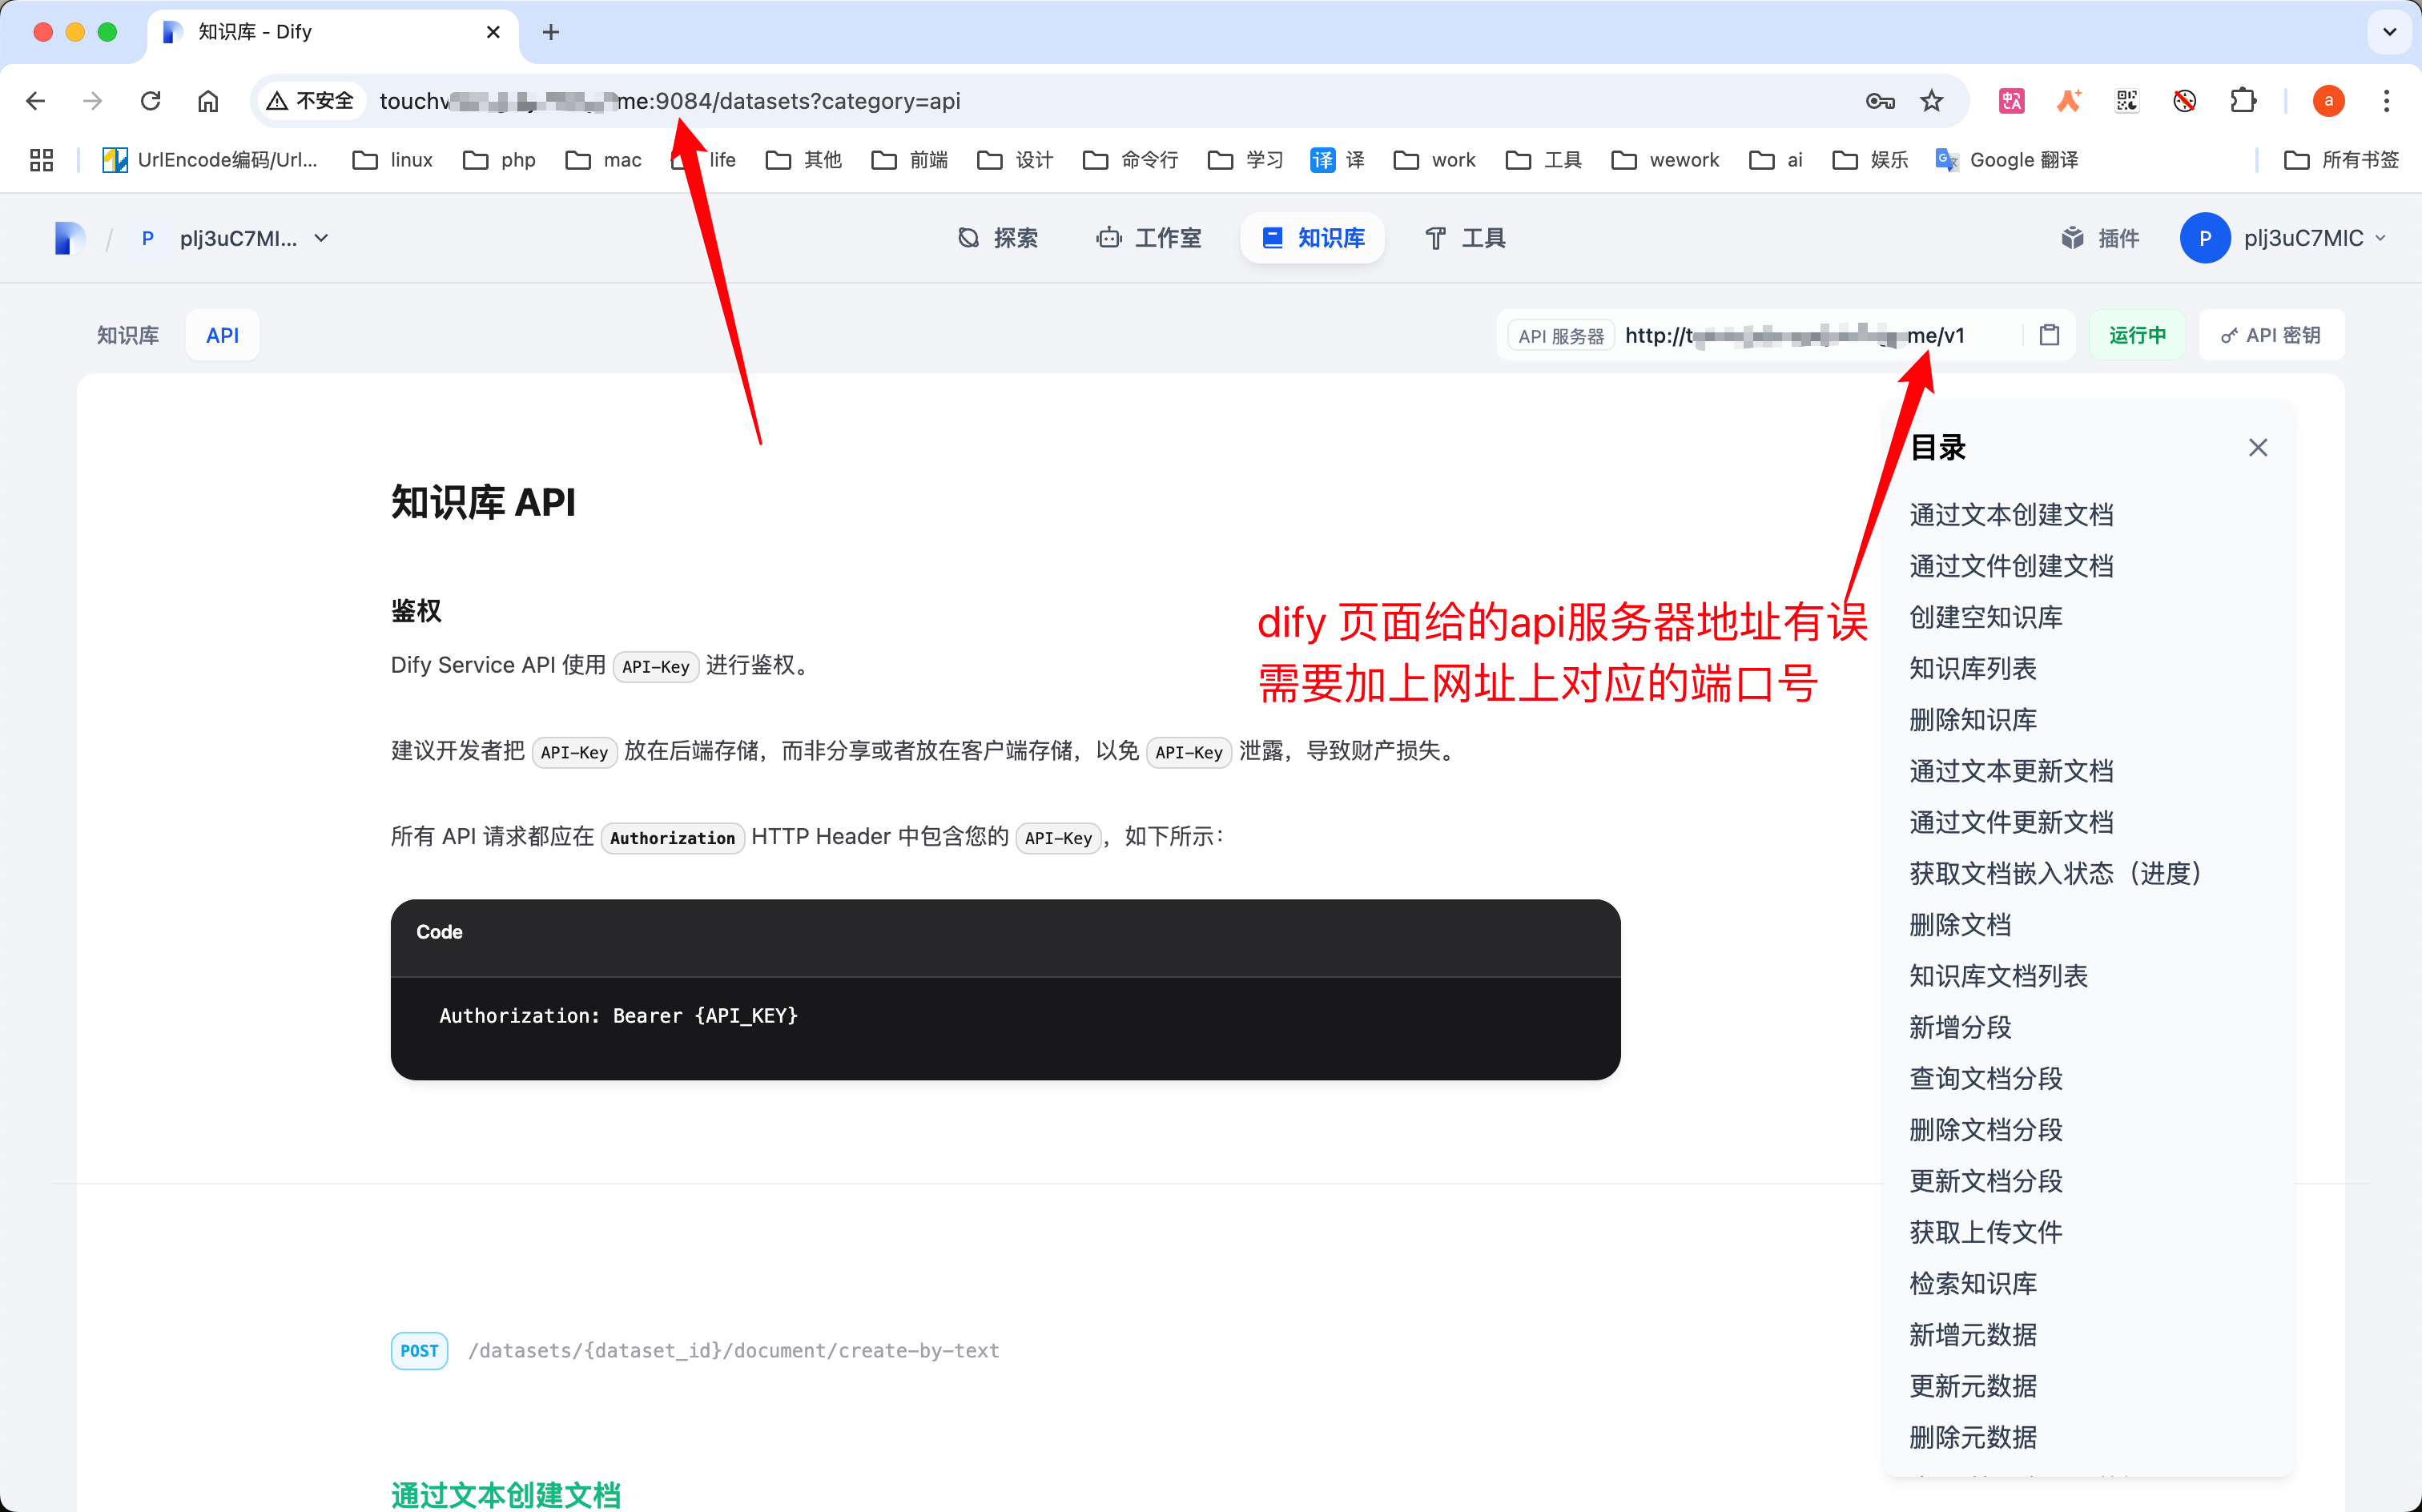This screenshot has height=1512, width=2422.
Task: Jump to 删除知识库 in contents
Action: coord(1972,720)
